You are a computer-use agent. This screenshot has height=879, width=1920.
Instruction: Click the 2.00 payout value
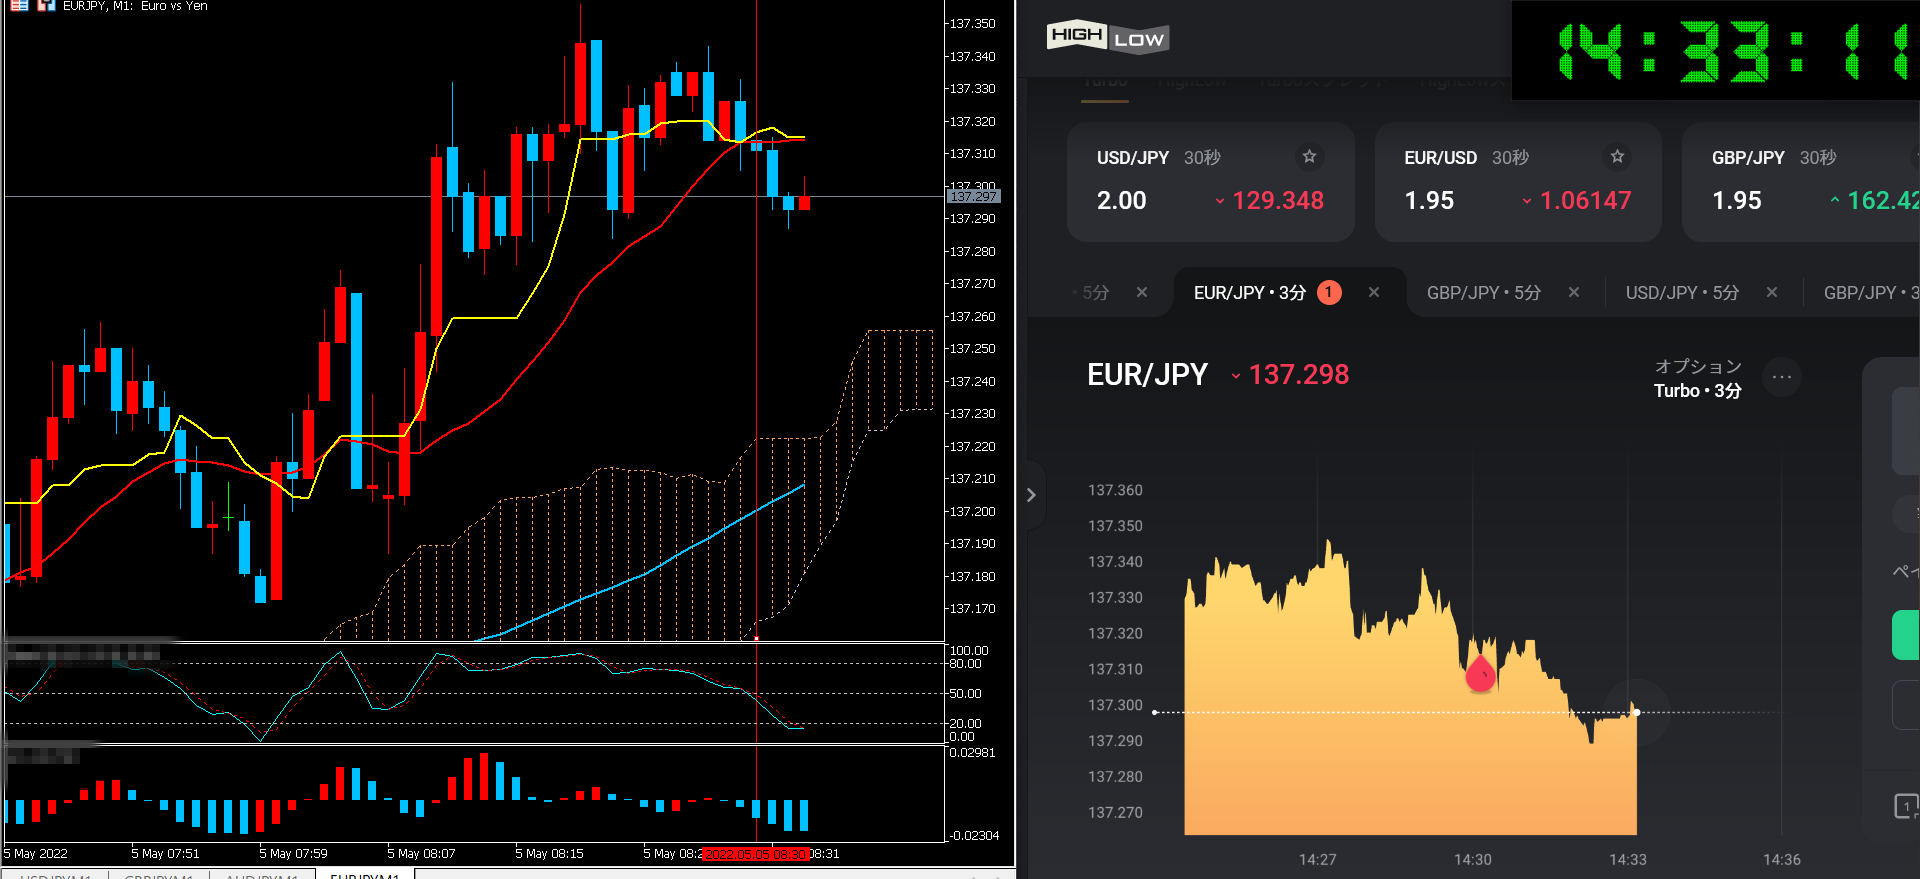(1122, 201)
